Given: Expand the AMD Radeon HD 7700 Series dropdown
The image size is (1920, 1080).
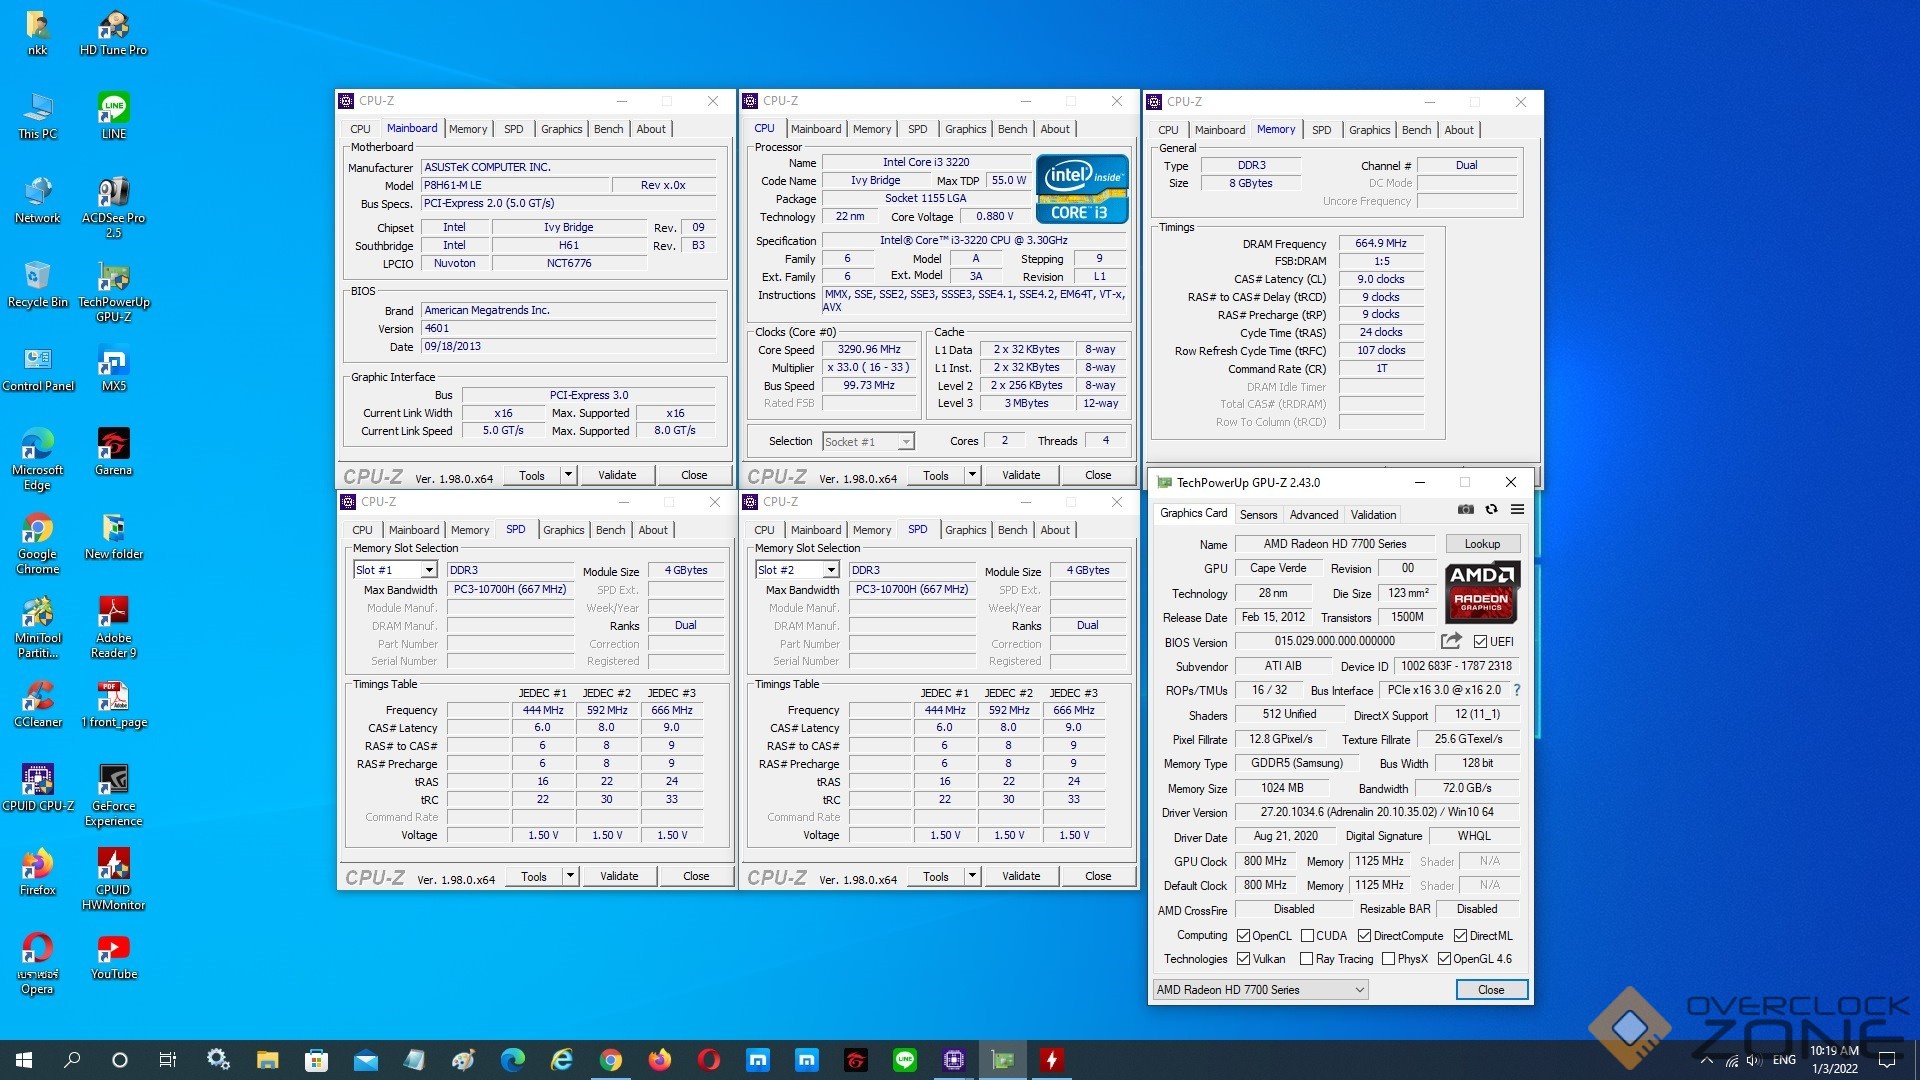Looking at the screenshot, I should tap(1359, 990).
